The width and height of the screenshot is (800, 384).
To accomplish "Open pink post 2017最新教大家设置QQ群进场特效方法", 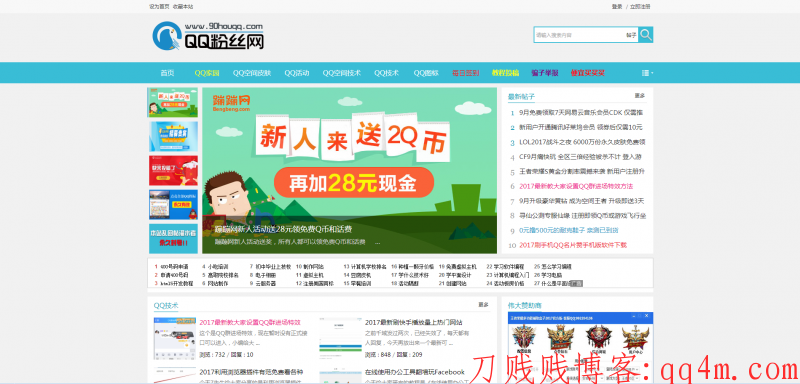I will click(576, 187).
